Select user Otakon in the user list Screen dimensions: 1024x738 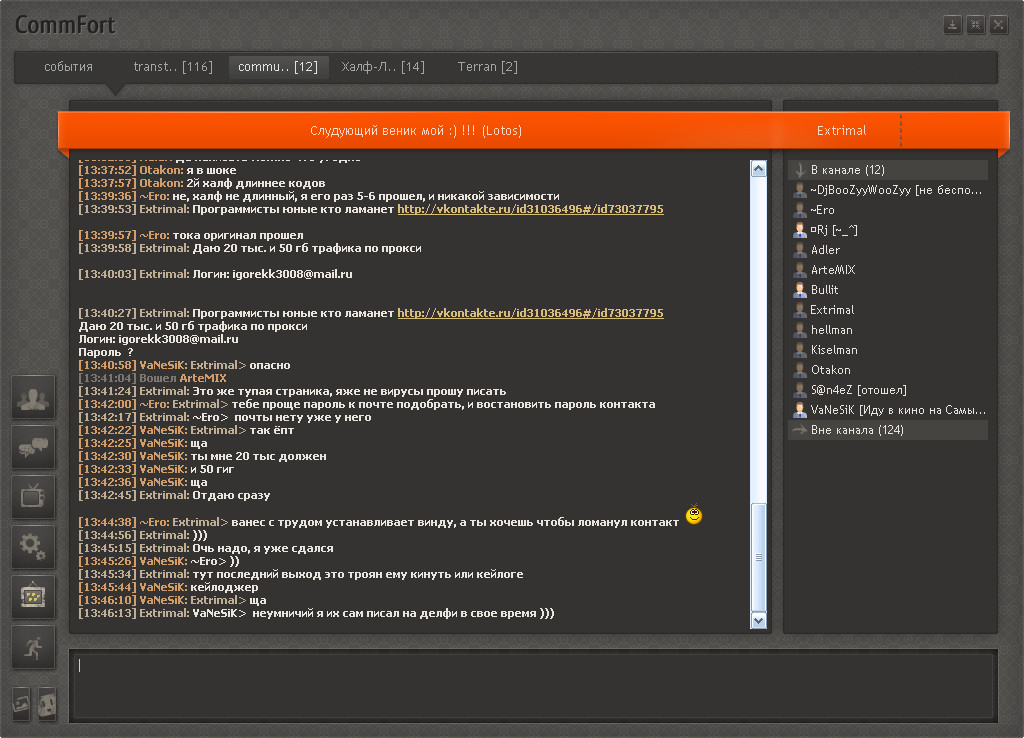tap(830, 370)
